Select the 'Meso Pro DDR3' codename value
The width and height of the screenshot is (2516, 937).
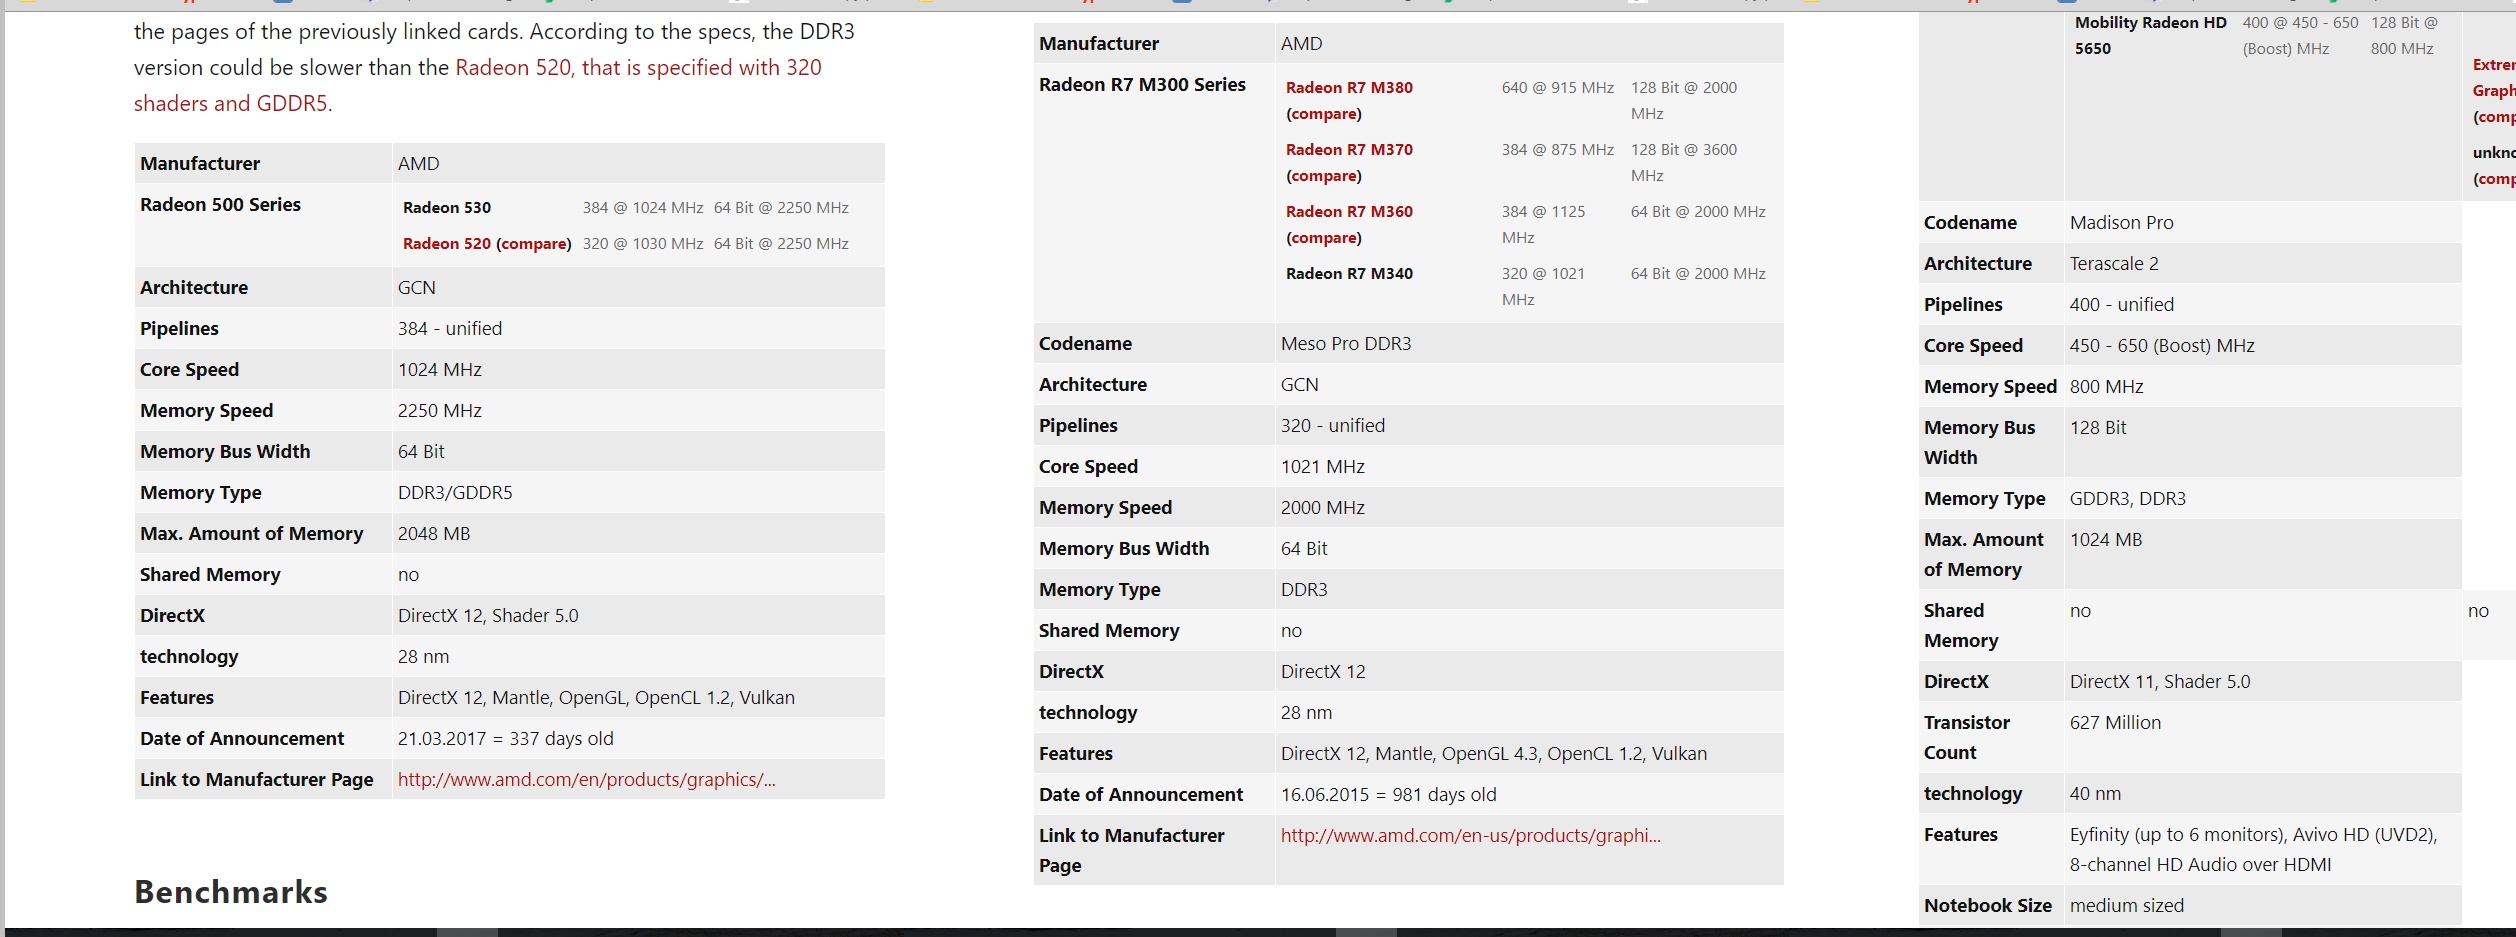pyautogui.click(x=1346, y=344)
